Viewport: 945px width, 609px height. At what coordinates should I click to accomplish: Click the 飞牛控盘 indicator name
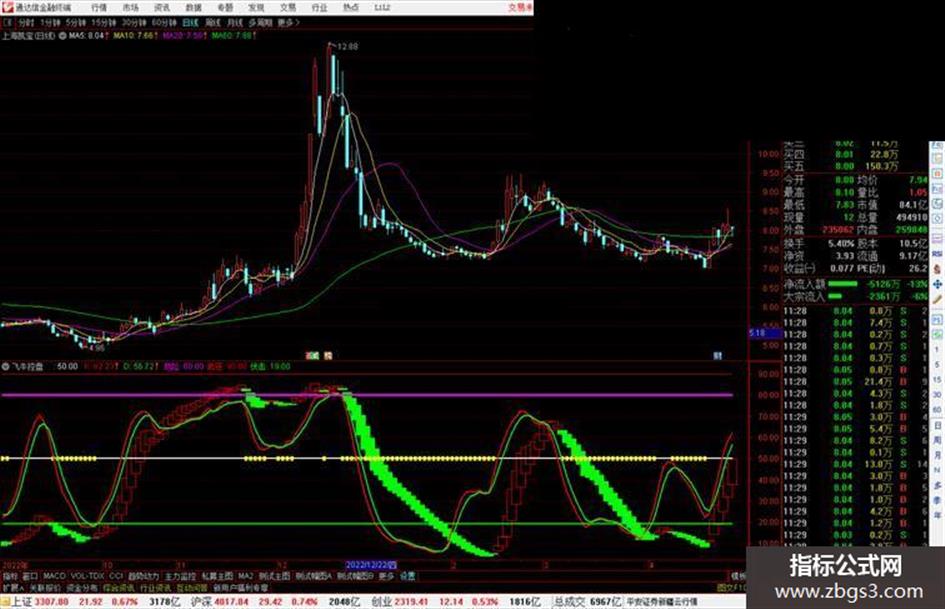pos(28,366)
